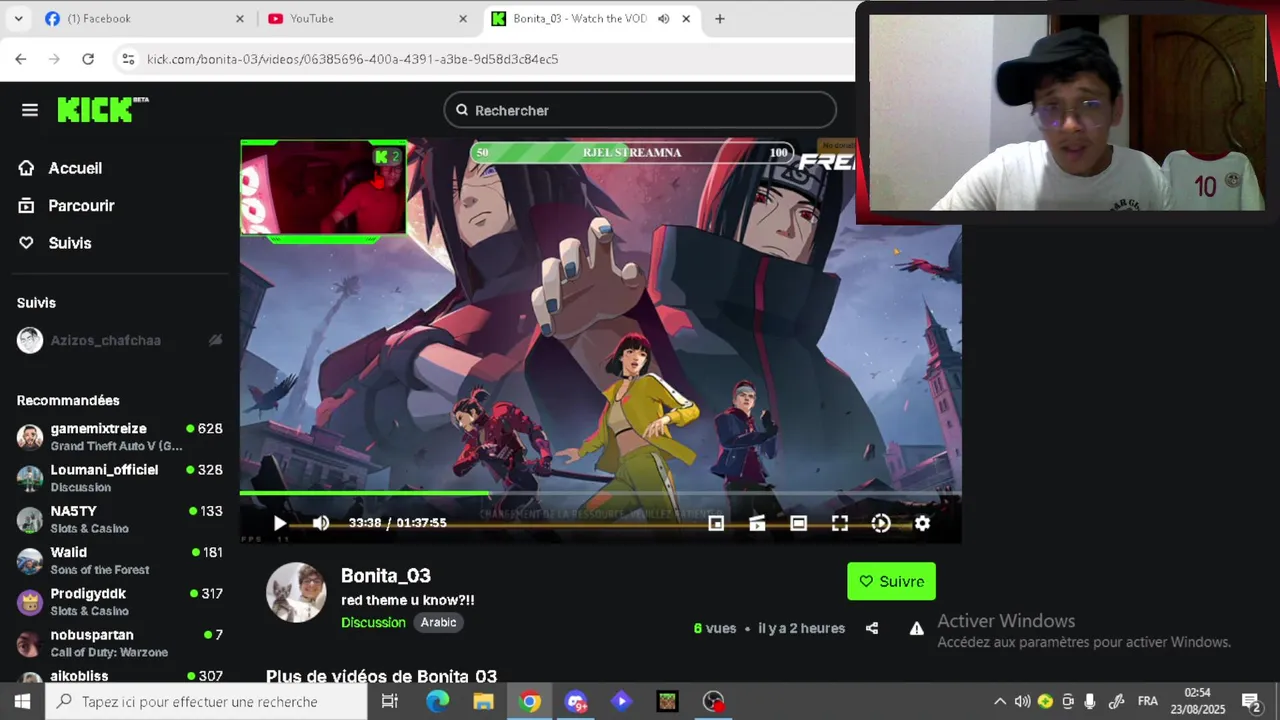Open File Explorer from taskbar
The image size is (1280, 720).
pyautogui.click(x=484, y=701)
